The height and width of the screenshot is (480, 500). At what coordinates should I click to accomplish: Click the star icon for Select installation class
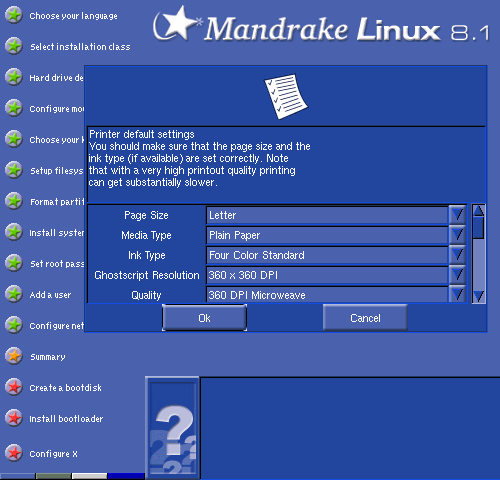click(x=14, y=46)
